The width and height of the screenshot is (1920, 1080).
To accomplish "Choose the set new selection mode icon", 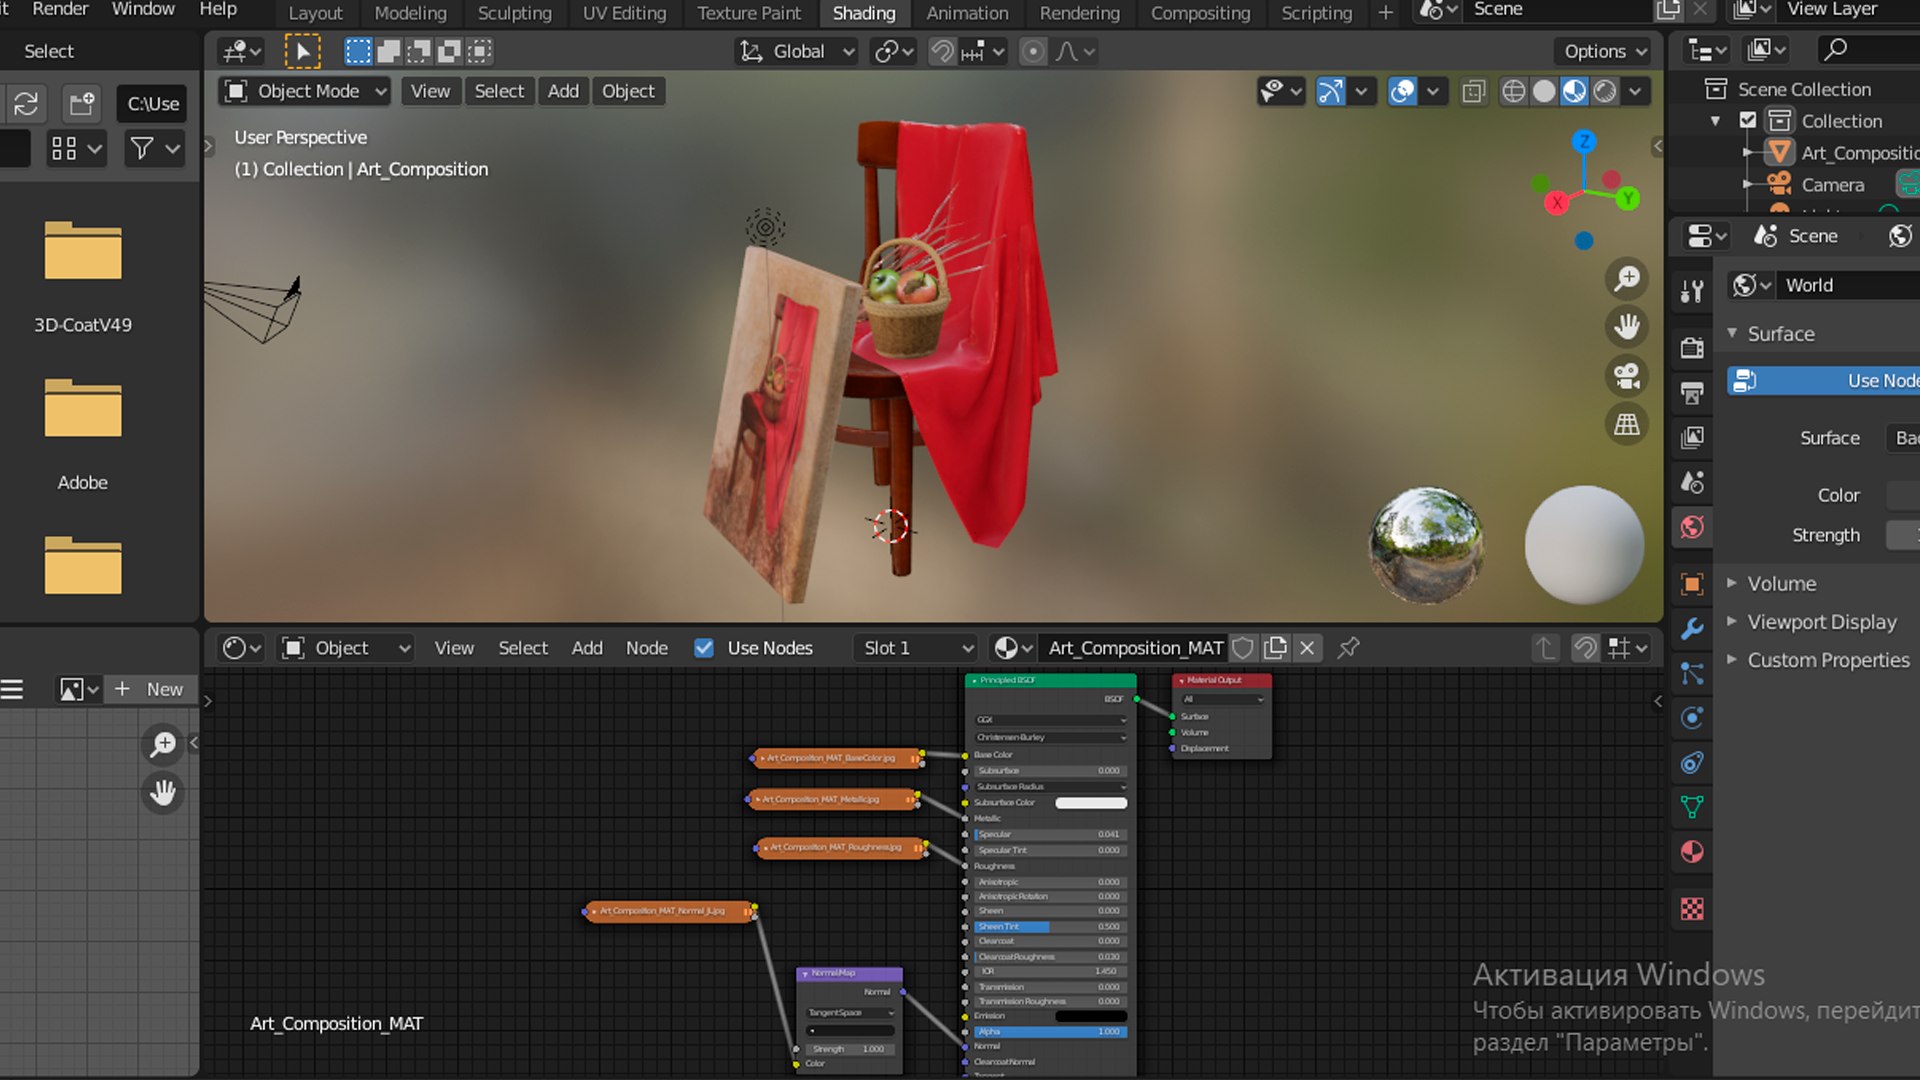I will coord(358,51).
